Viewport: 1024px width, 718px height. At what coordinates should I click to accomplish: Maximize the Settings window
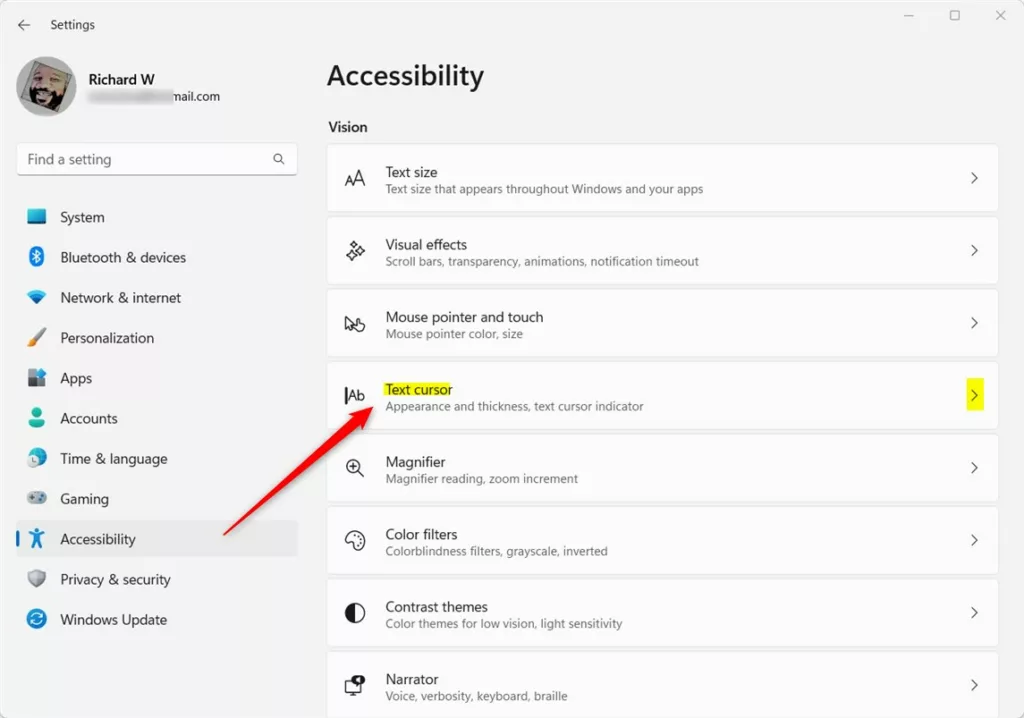click(x=955, y=15)
